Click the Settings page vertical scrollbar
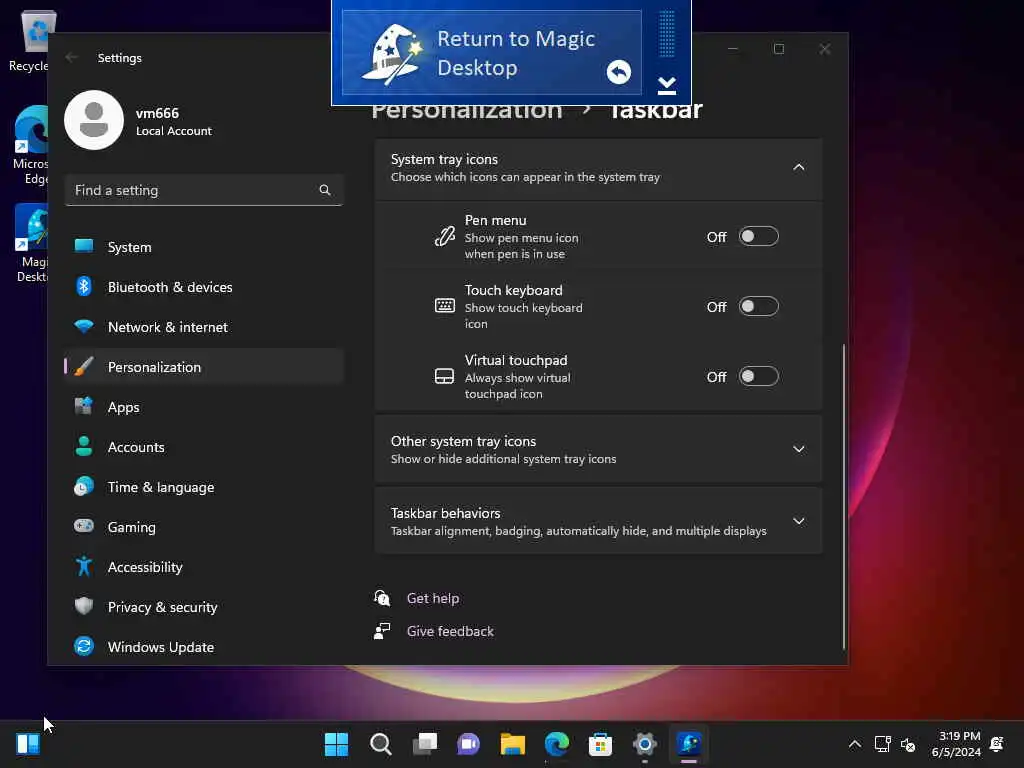 pyautogui.click(x=843, y=496)
